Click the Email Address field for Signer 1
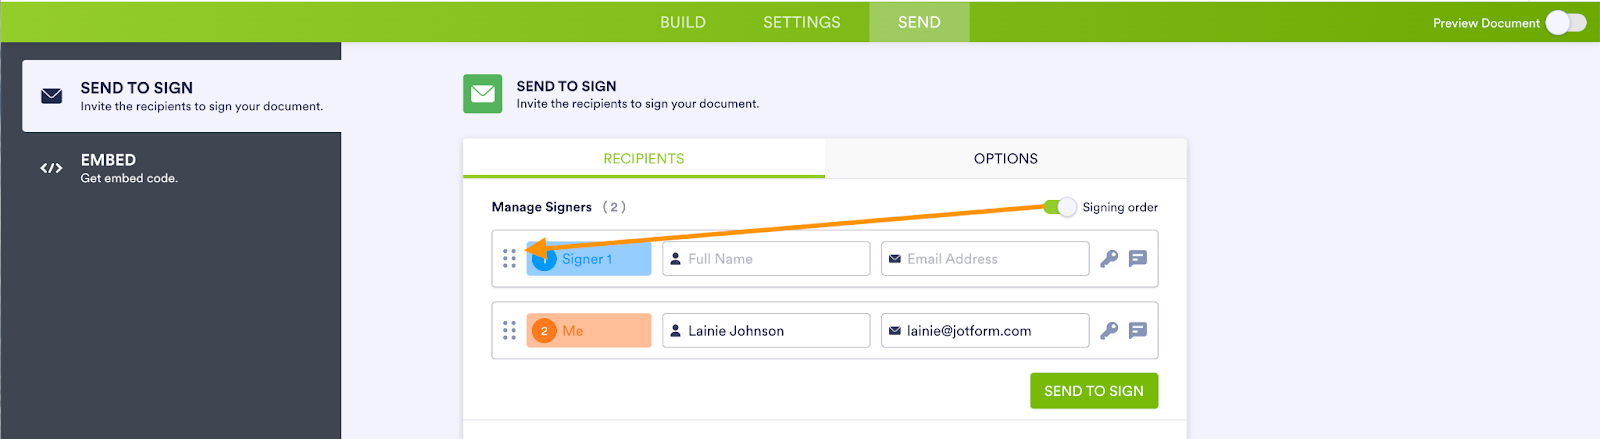This screenshot has width=1600, height=439. pos(985,259)
